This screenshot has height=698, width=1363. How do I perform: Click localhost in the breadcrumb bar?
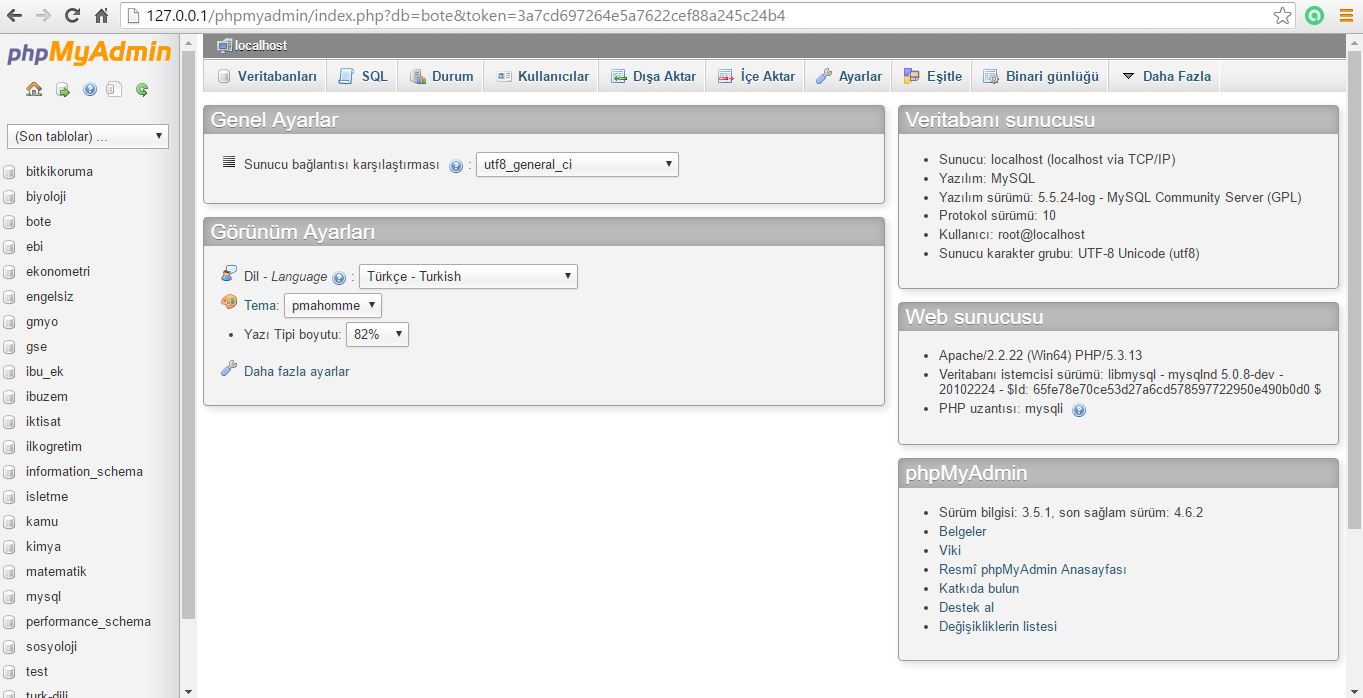[x=261, y=46]
